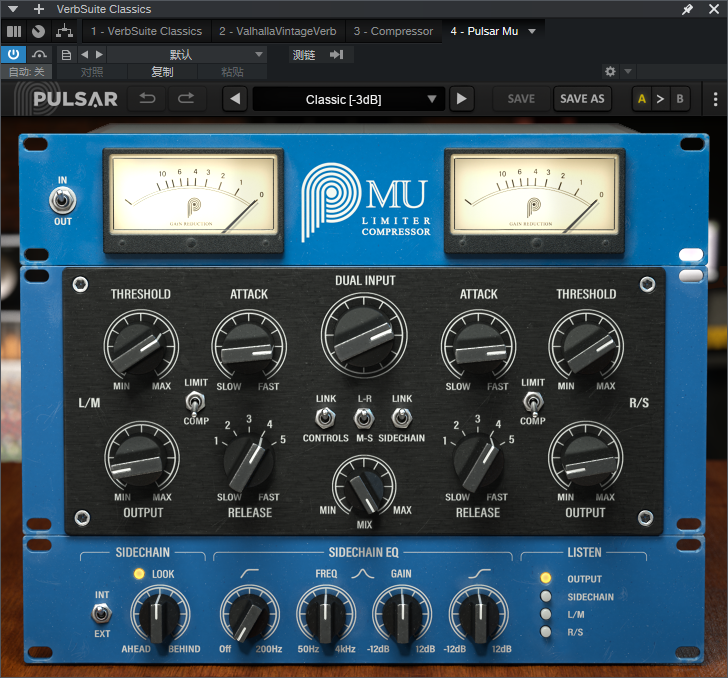This screenshot has width=728, height=678.
Task: Click the L/M OUTPUT knob
Action: pos(141,458)
